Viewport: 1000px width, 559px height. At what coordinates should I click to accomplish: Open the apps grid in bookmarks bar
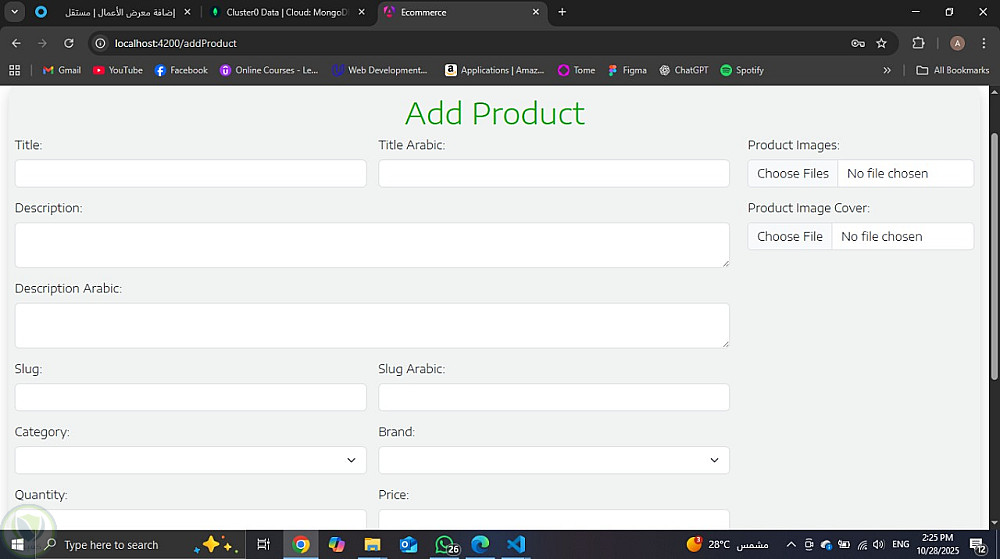[x=15, y=70]
